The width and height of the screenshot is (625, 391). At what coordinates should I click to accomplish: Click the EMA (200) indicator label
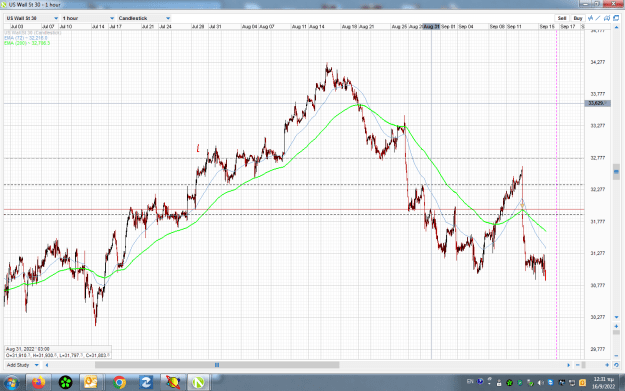click(27, 43)
